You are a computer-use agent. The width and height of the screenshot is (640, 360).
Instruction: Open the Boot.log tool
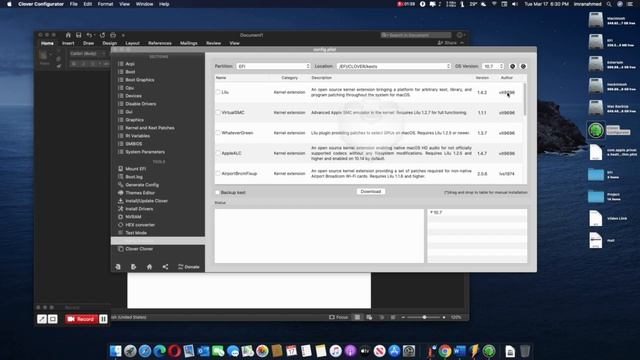134,177
